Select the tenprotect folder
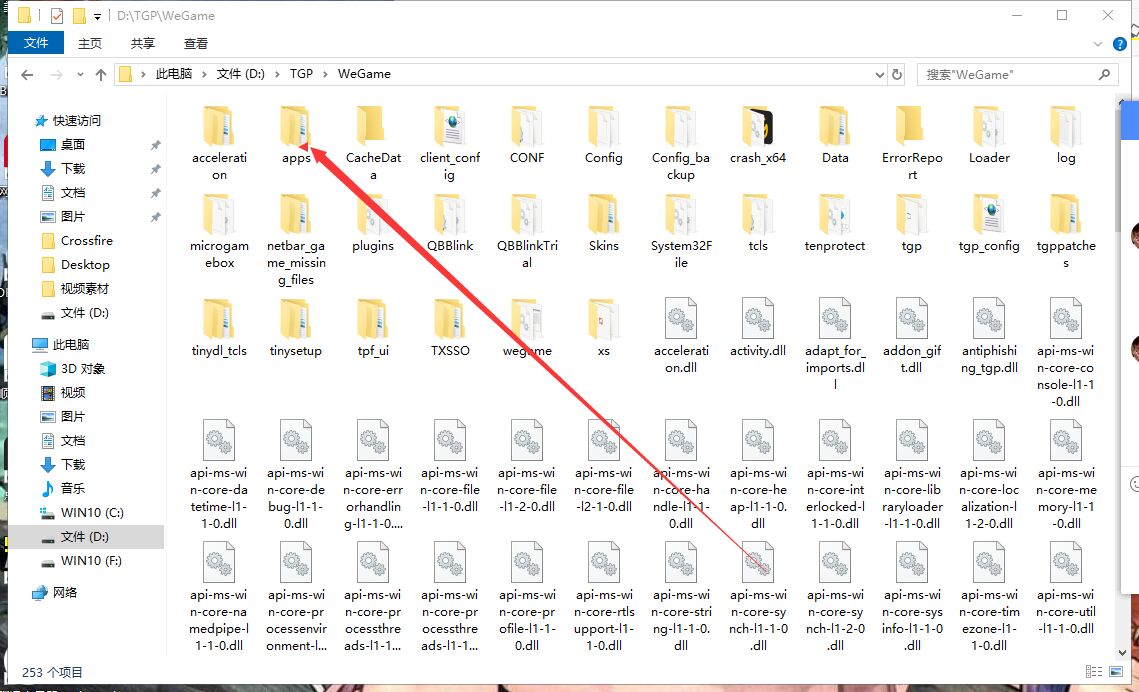1139x692 pixels. [x=835, y=224]
